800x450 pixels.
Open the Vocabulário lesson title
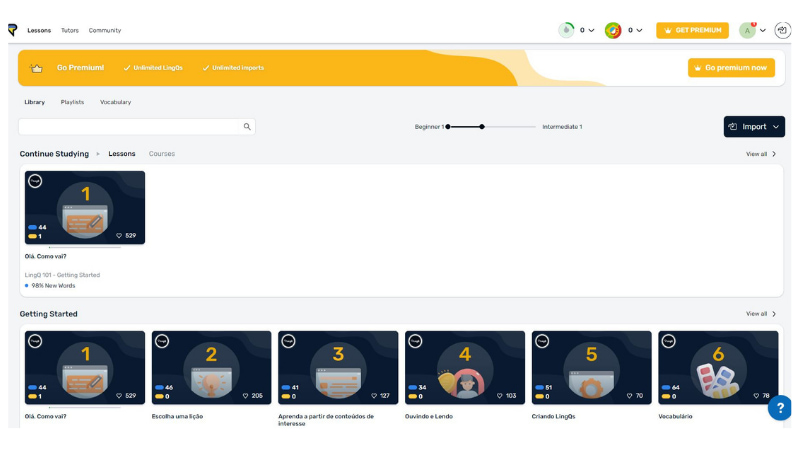coord(676,416)
